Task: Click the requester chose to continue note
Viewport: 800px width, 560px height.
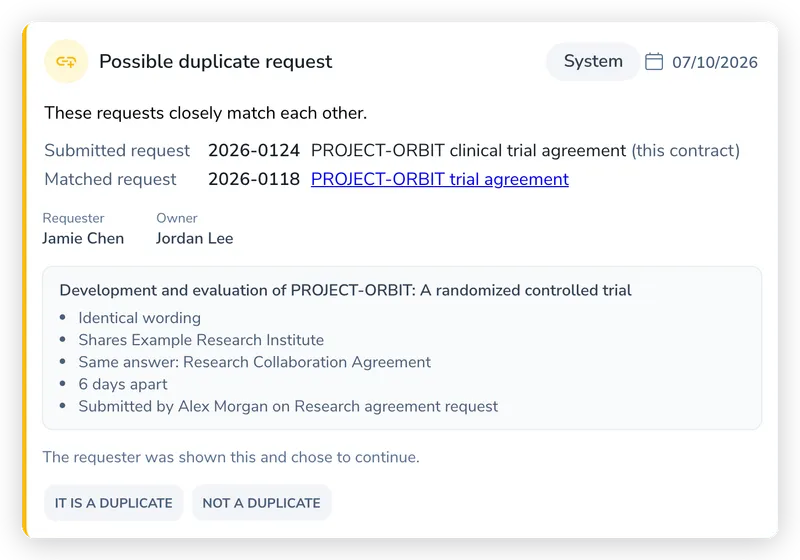Action: 231,457
